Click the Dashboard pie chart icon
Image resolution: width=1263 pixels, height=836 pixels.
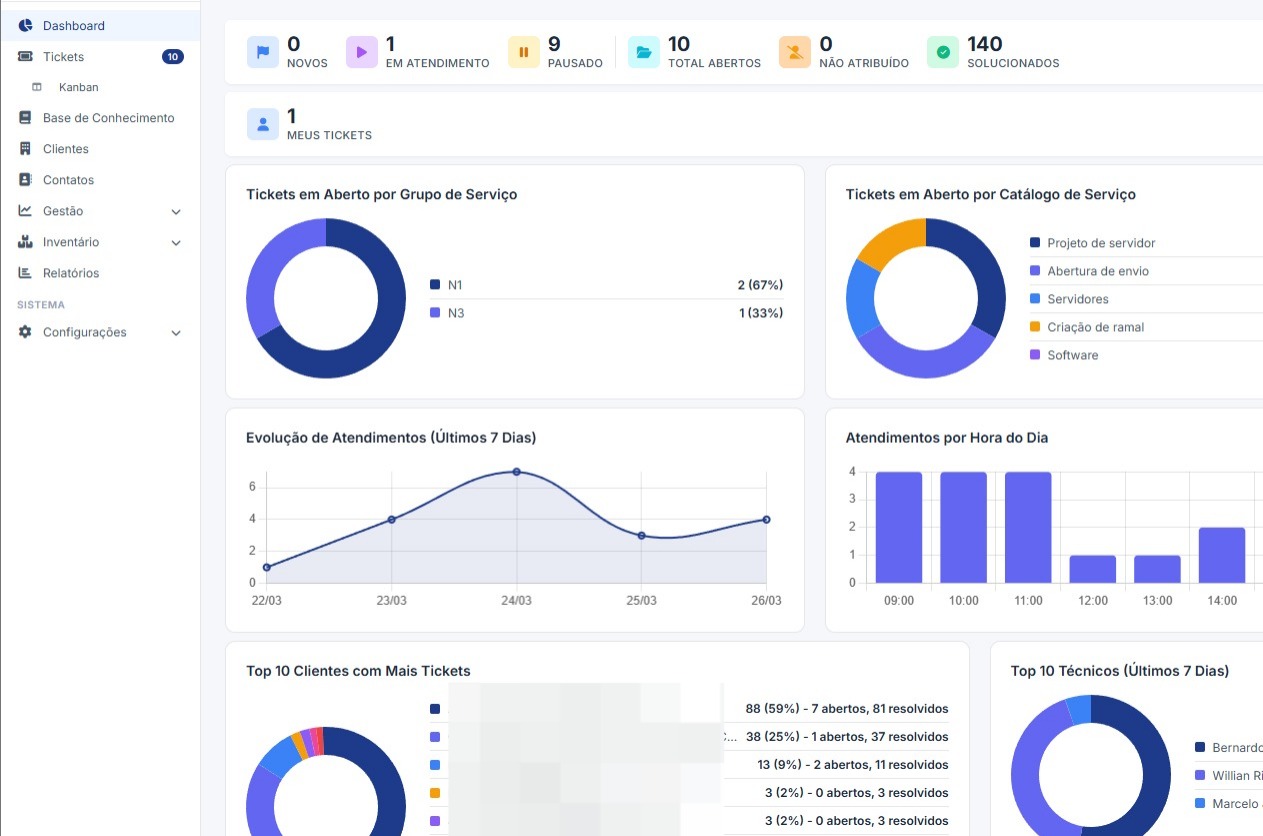(25, 25)
